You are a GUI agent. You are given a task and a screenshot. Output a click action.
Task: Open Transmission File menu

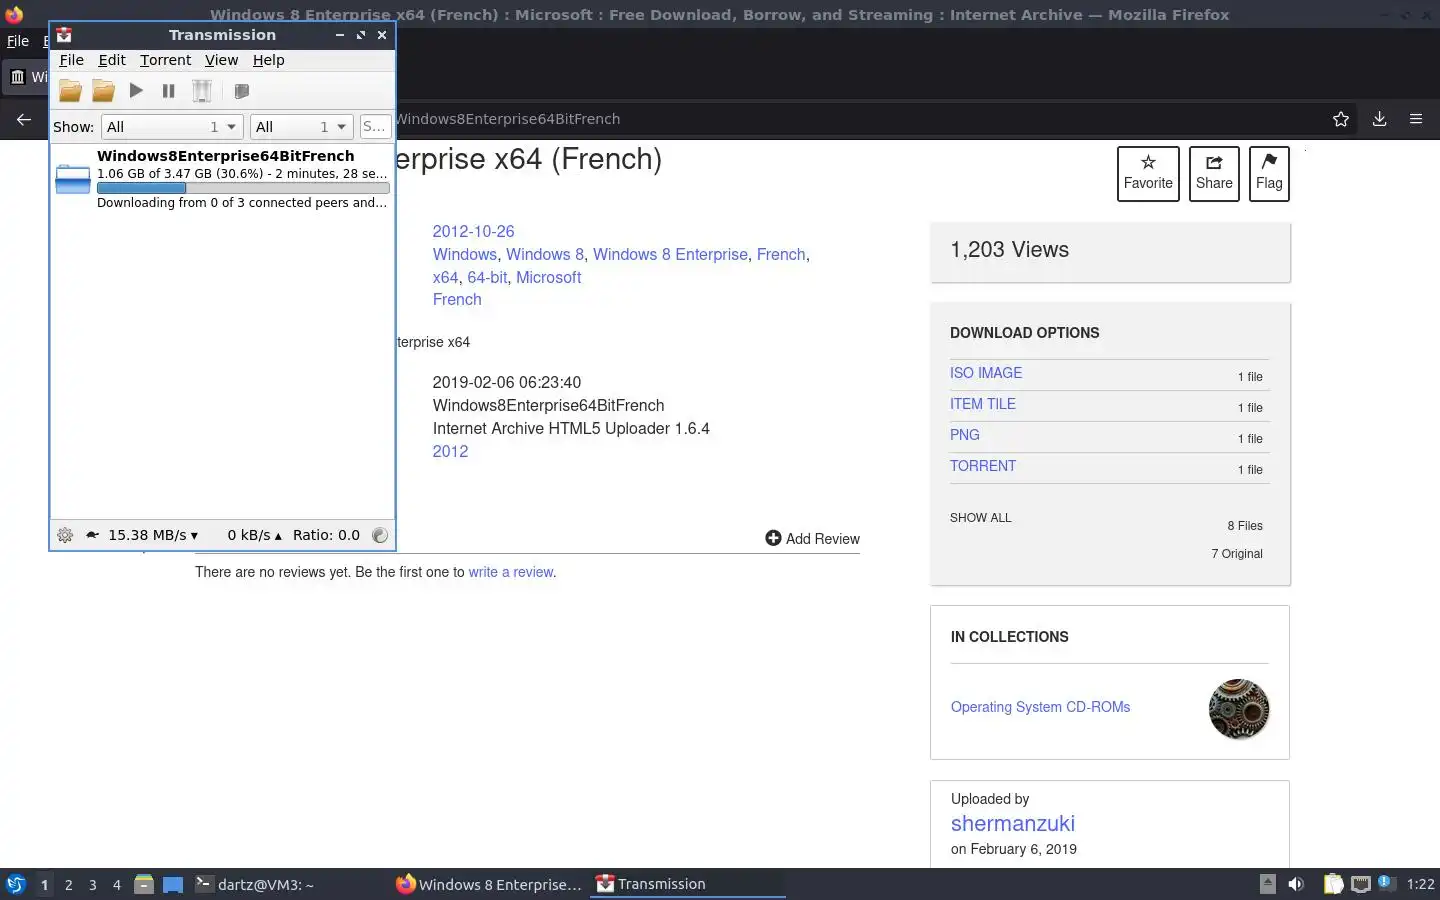pyautogui.click(x=71, y=60)
